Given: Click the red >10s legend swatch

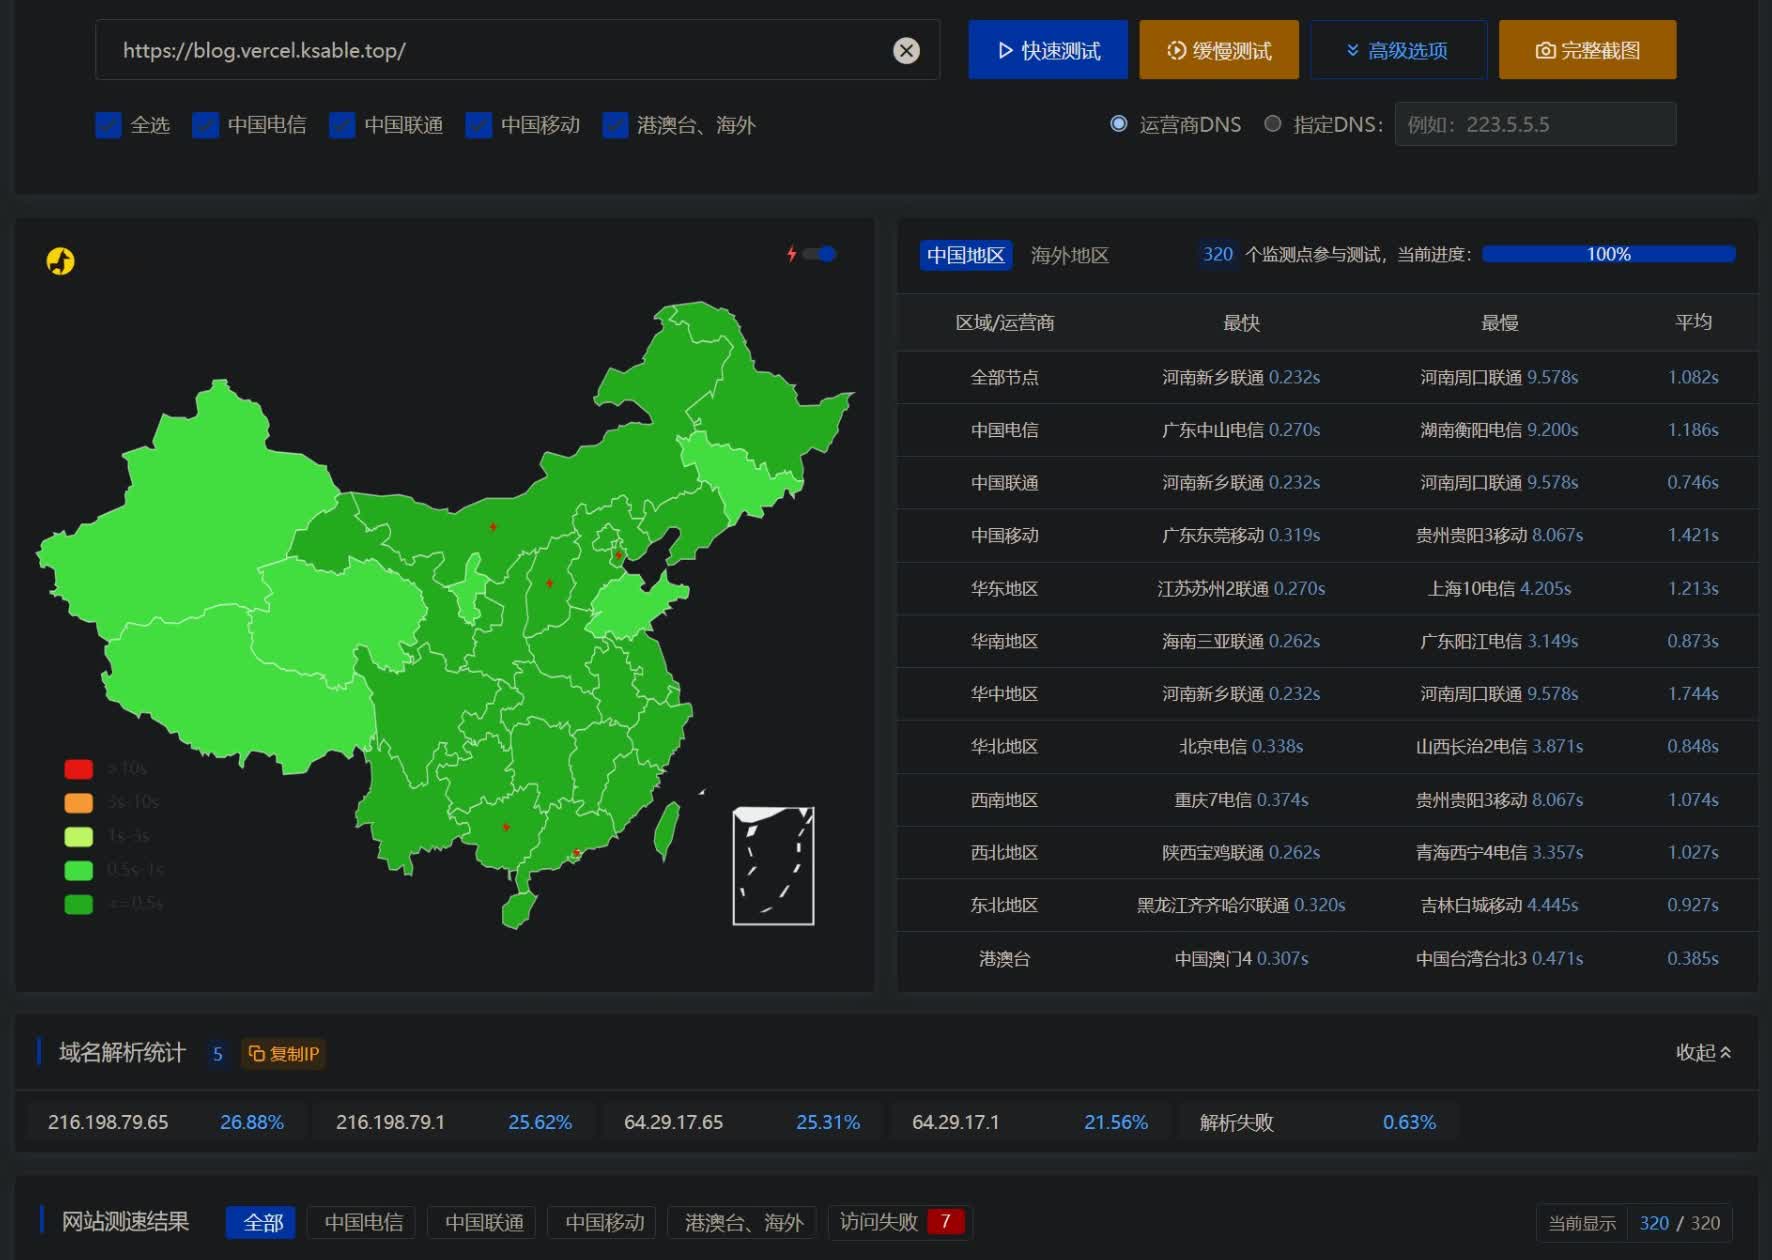Looking at the screenshot, I should (x=78, y=768).
